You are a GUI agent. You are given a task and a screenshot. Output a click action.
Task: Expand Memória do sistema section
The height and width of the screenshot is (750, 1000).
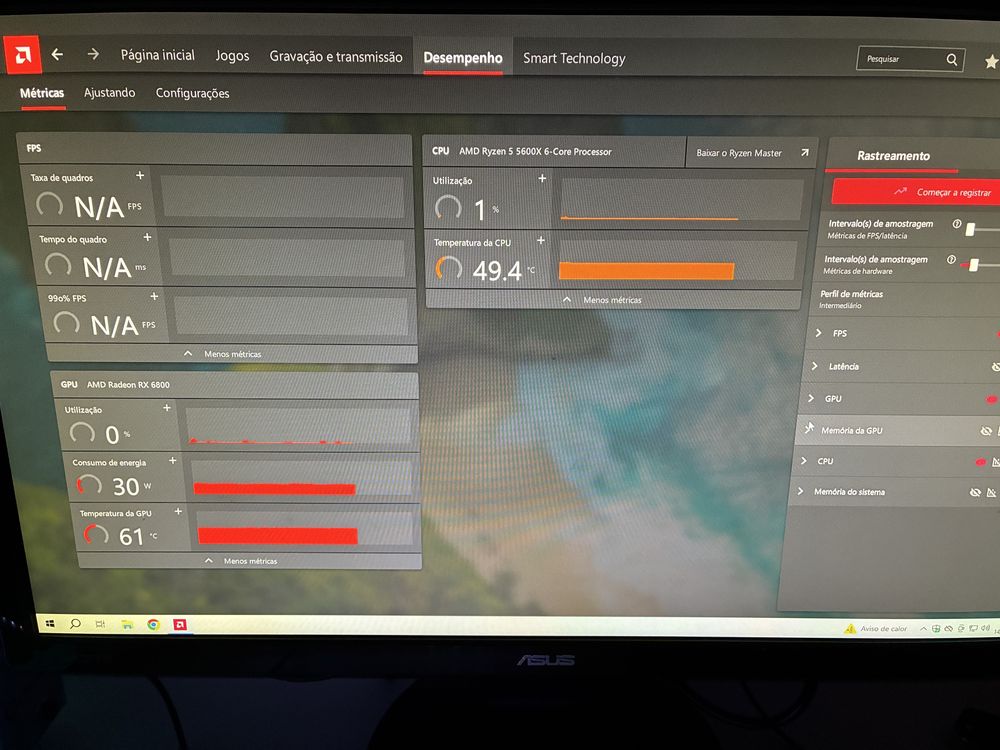800,491
